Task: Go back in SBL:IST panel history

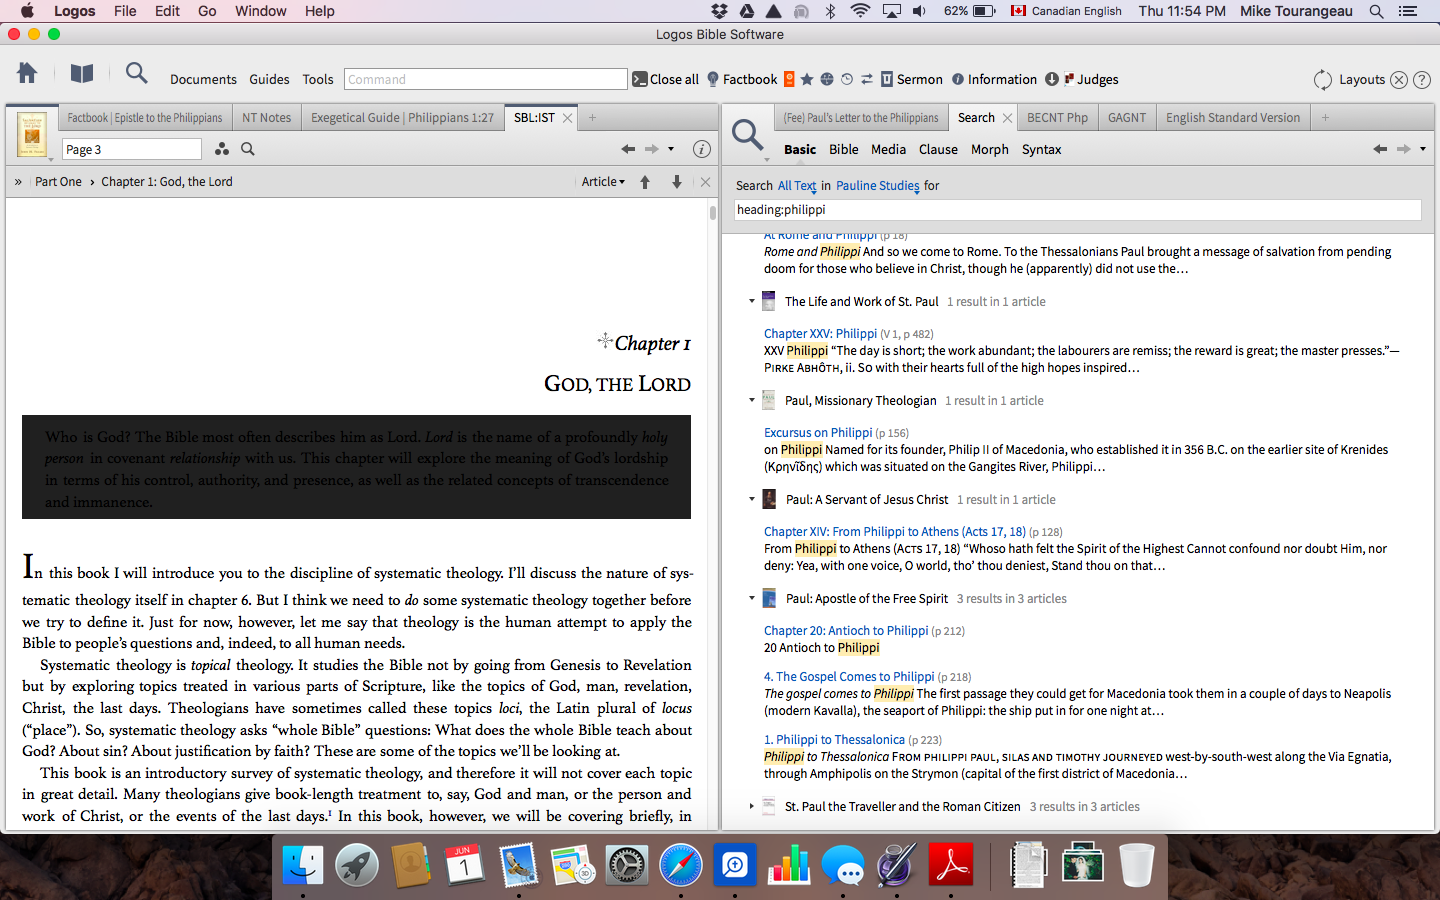Action: (x=628, y=149)
